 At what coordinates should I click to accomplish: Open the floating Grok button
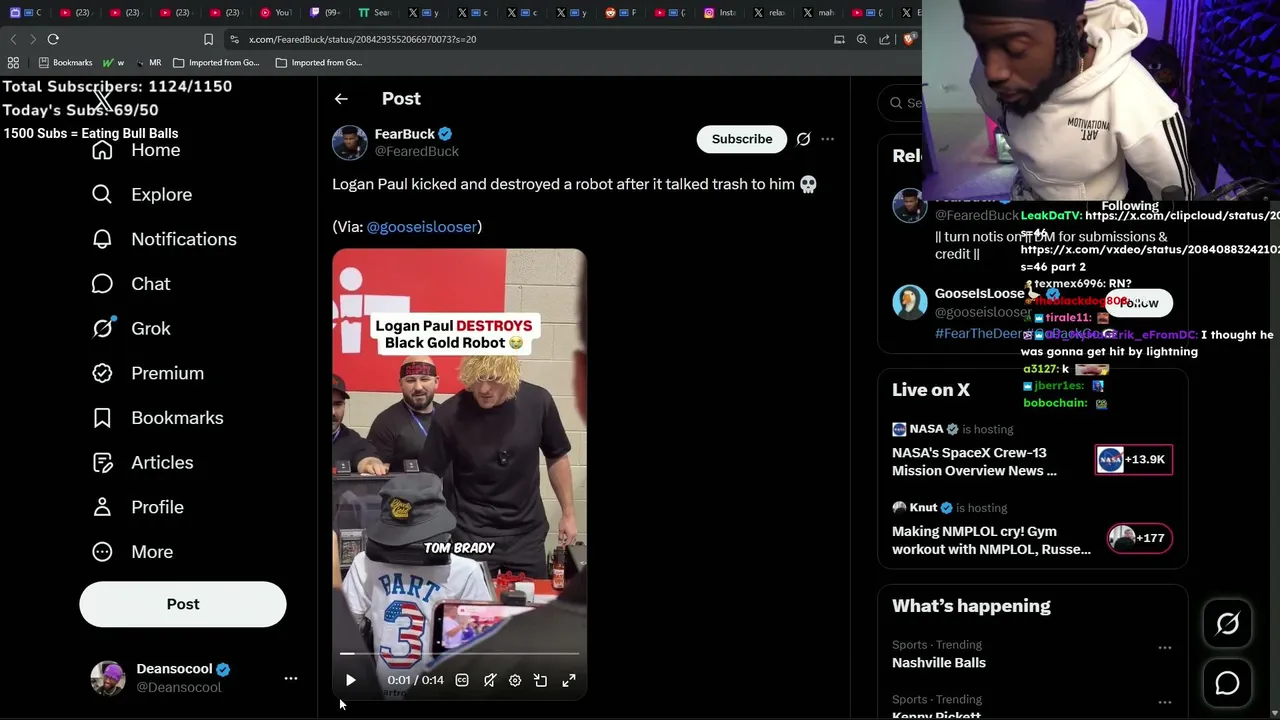point(1227,624)
